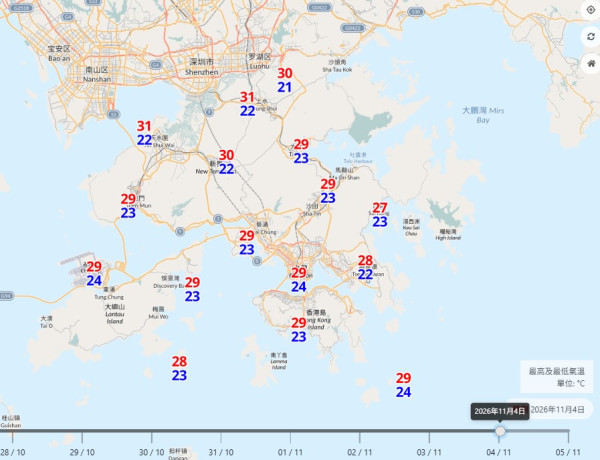
Task: Click the 31/22 temperature marker near Tin Shui Wai
Action: tap(144, 133)
